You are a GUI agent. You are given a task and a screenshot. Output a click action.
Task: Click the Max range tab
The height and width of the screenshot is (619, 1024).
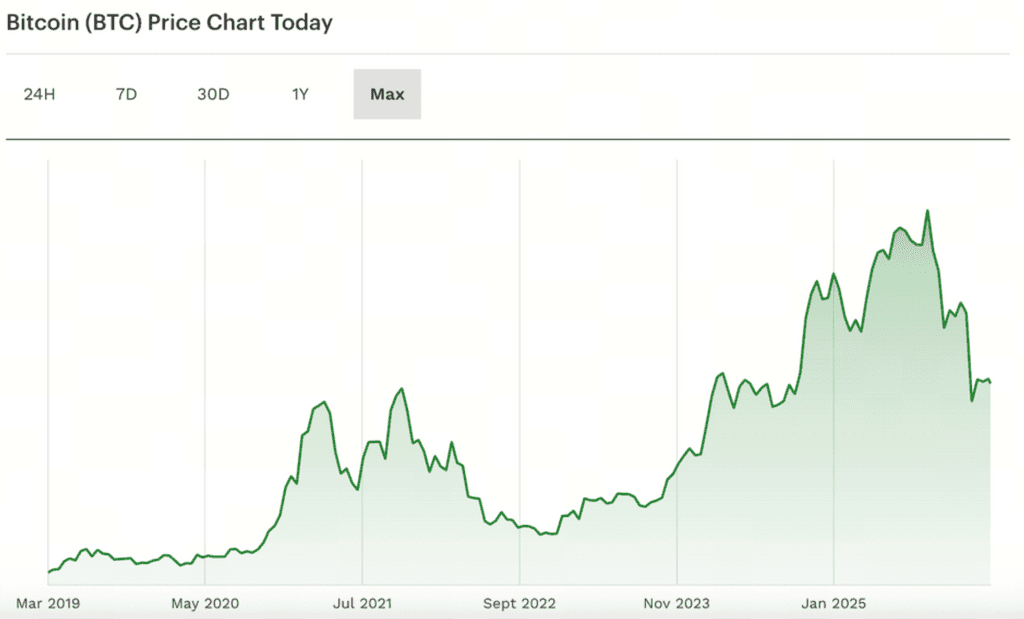[387, 94]
